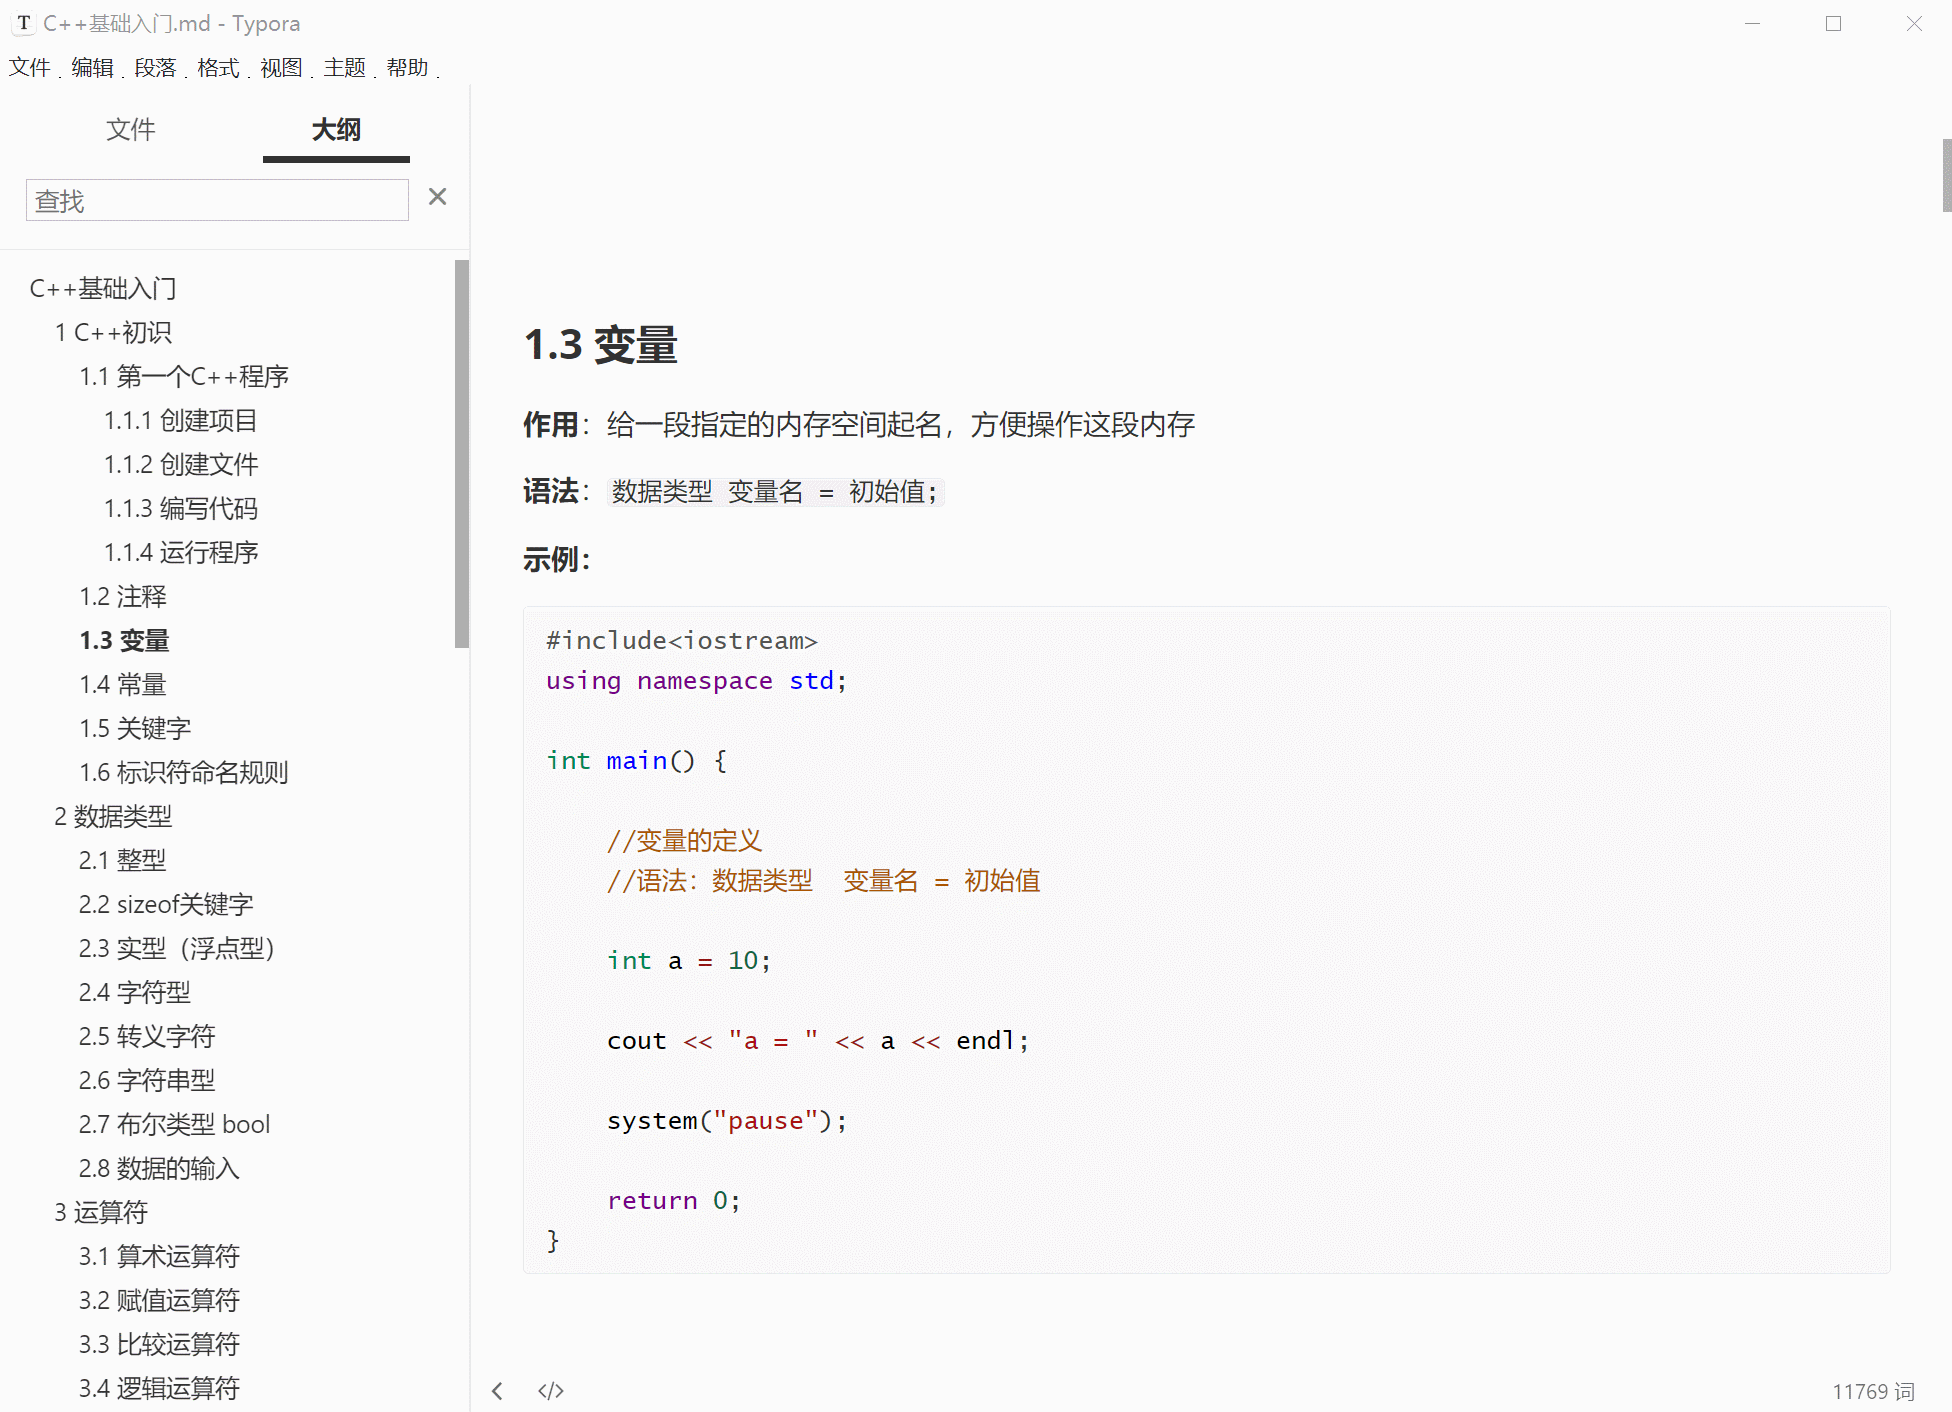Click the 11769 词 word count

tap(1873, 1391)
